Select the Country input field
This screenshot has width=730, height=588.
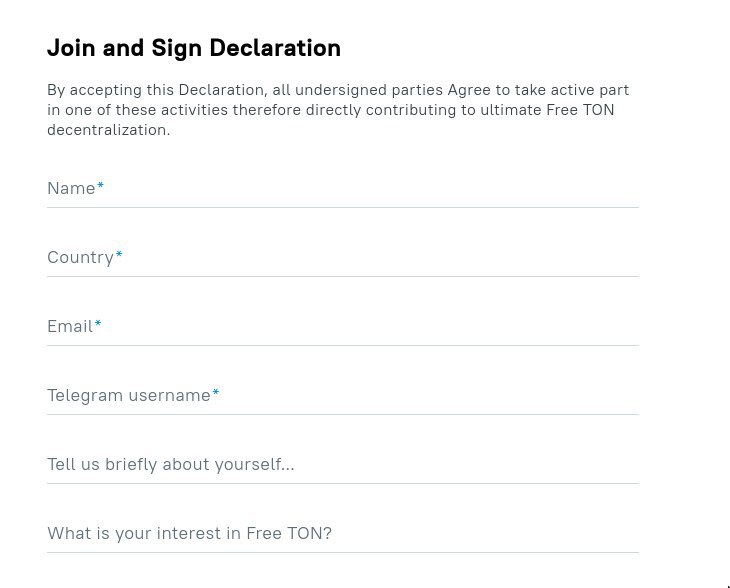343,258
